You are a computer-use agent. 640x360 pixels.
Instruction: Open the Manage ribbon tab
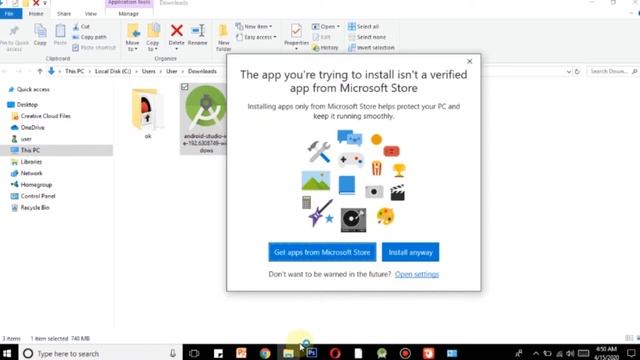click(x=129, y=13)
